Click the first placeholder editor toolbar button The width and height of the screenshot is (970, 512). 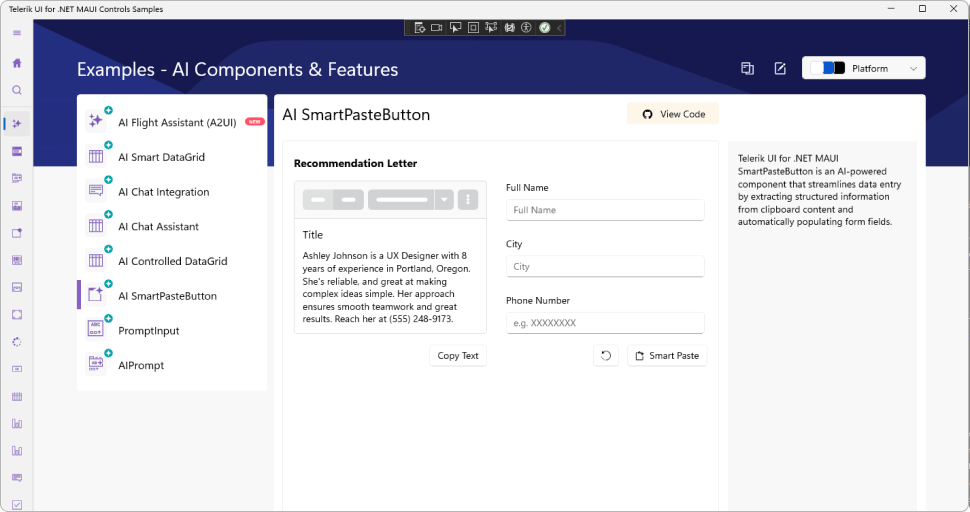[318, 200]
